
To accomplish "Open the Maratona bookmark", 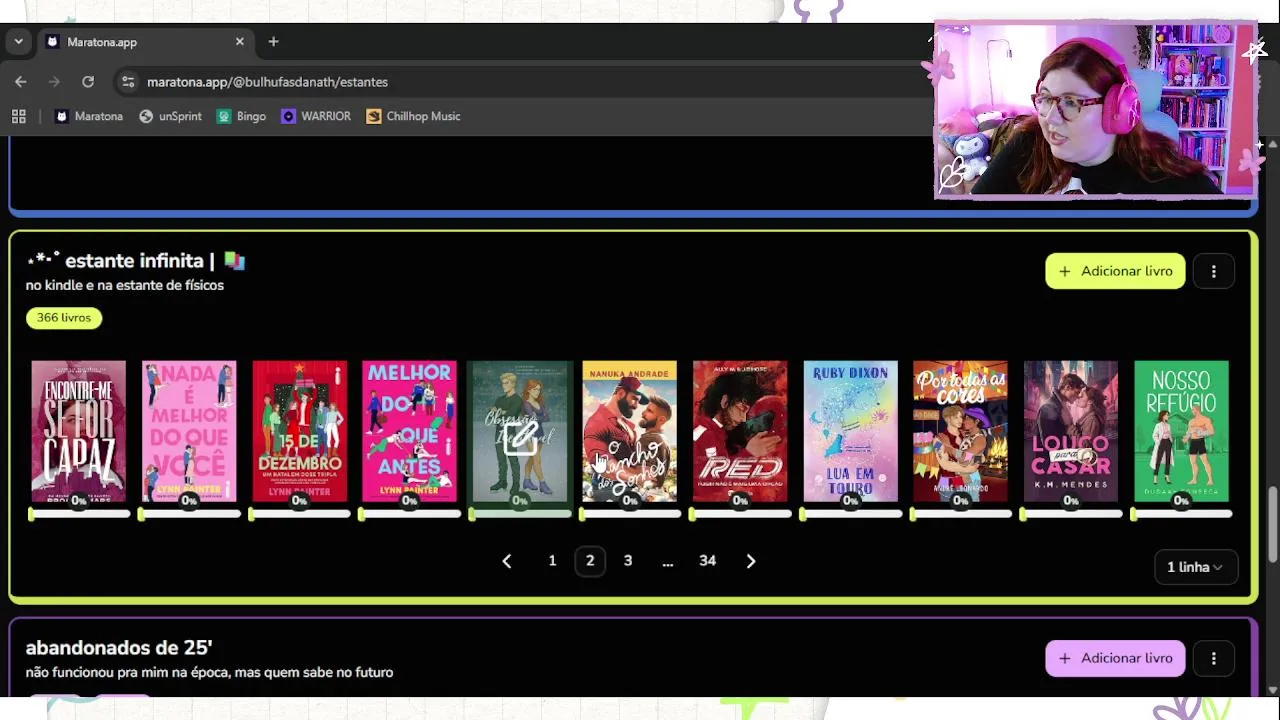I will (x=89, y=116).
